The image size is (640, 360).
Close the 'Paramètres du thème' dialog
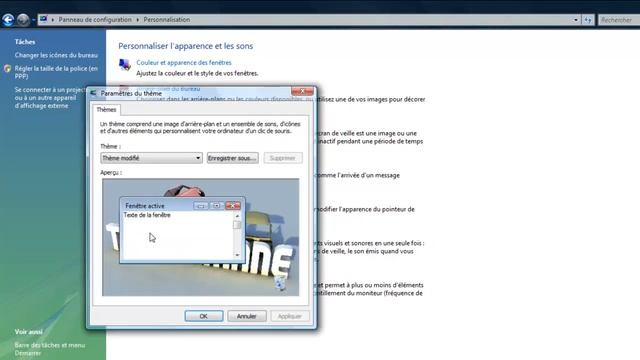tap(302, 91)
